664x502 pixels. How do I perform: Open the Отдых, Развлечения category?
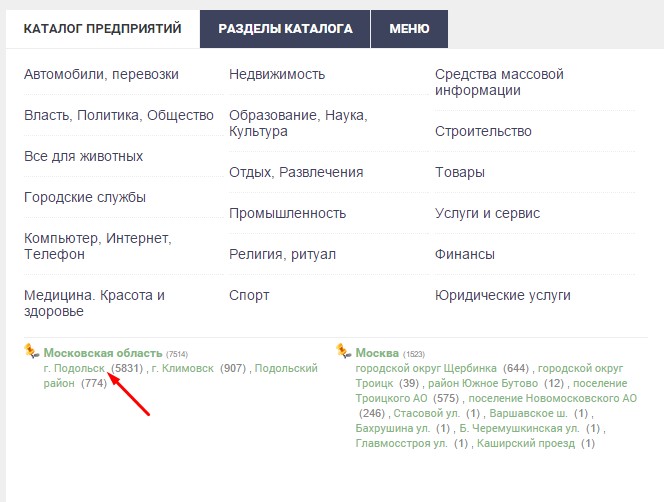[296, 172]
